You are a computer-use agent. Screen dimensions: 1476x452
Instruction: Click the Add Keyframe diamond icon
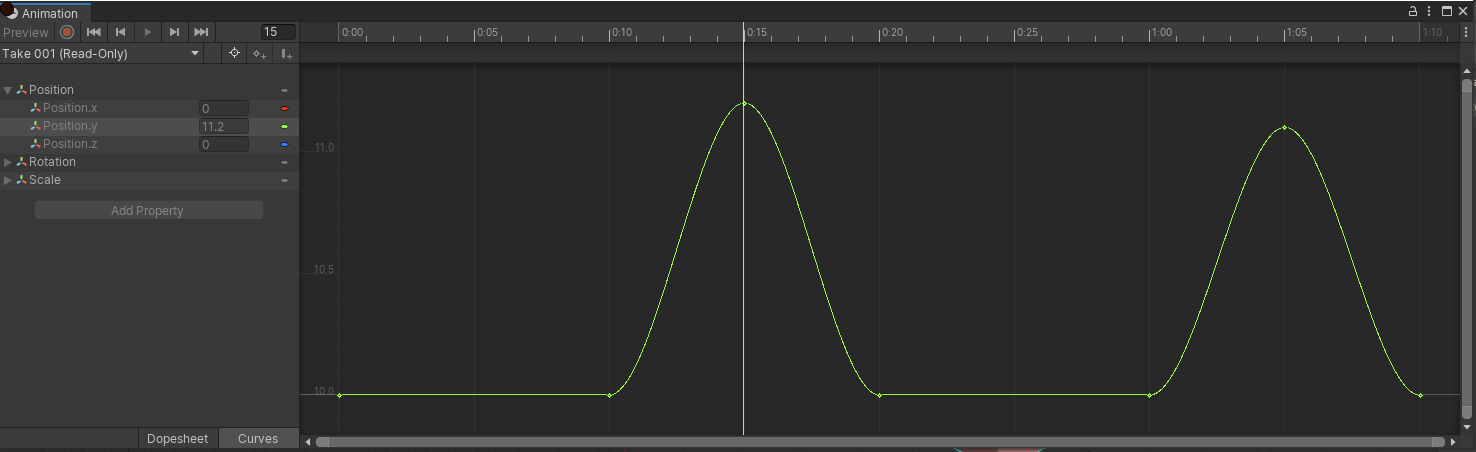pyautogui.click(x=259, y=53)
